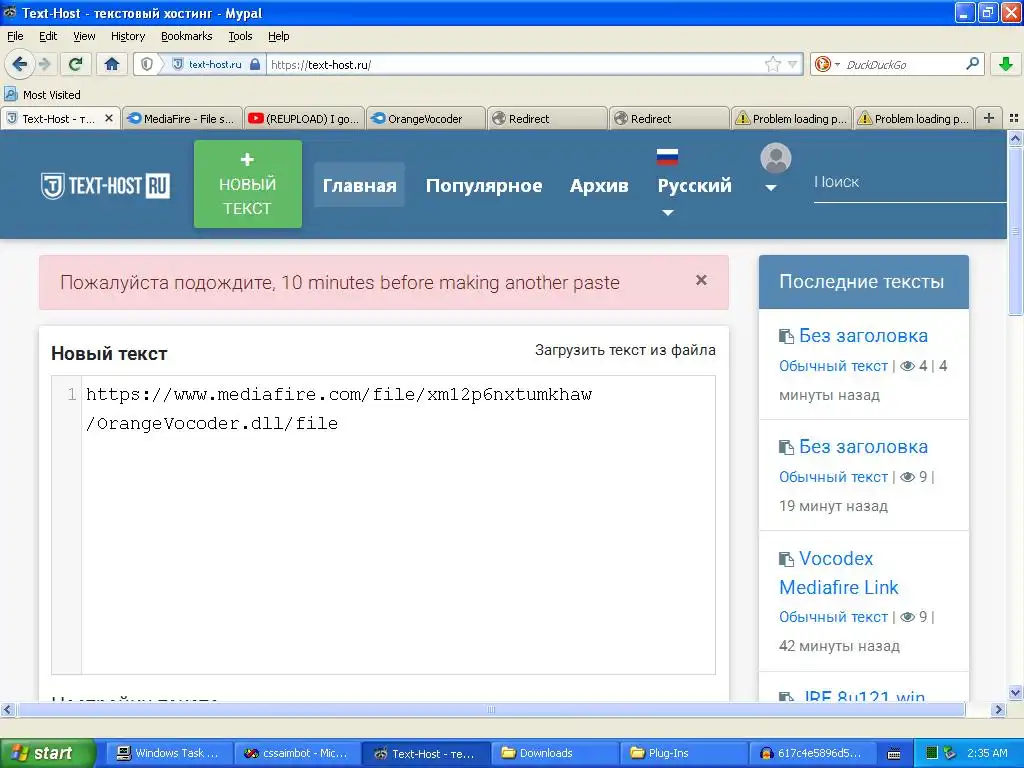Show the list of all tabs
The height and width of the screenshot is (768, 1024).
[x=1014, y=118]
